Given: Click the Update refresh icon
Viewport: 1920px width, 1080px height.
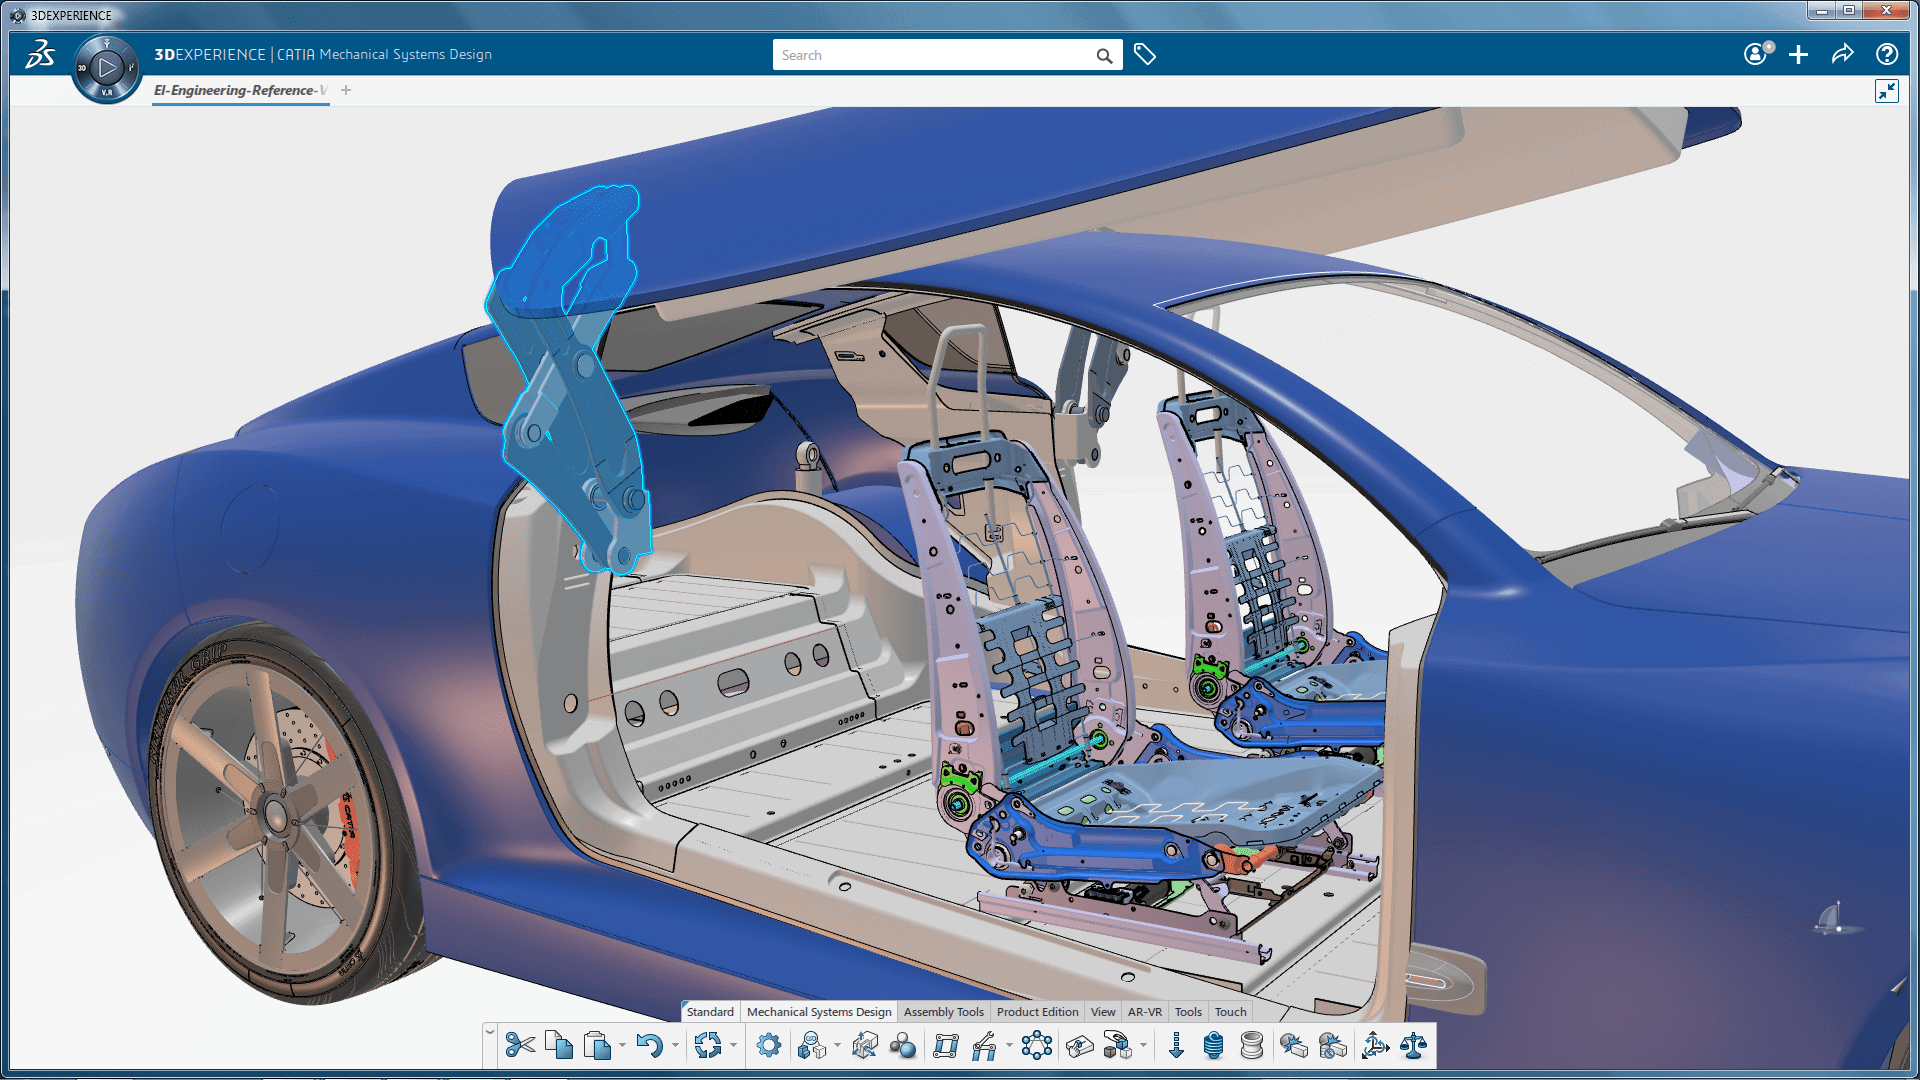Looking at the screenshot, I should coord(708,1046).
